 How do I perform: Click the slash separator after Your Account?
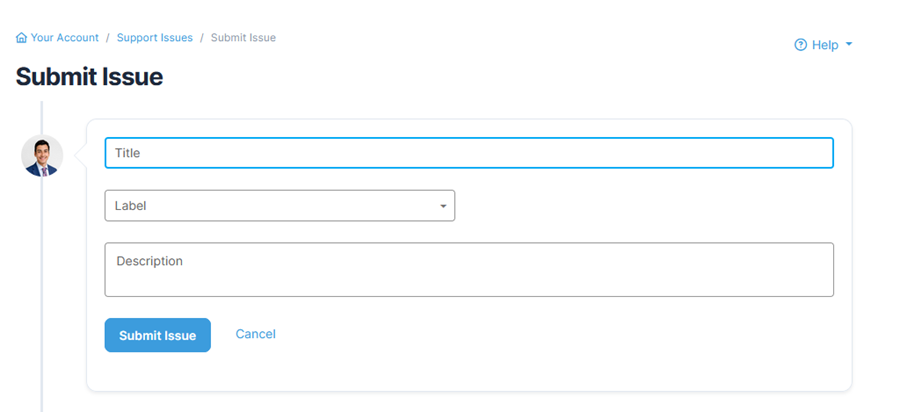[108, 38]
